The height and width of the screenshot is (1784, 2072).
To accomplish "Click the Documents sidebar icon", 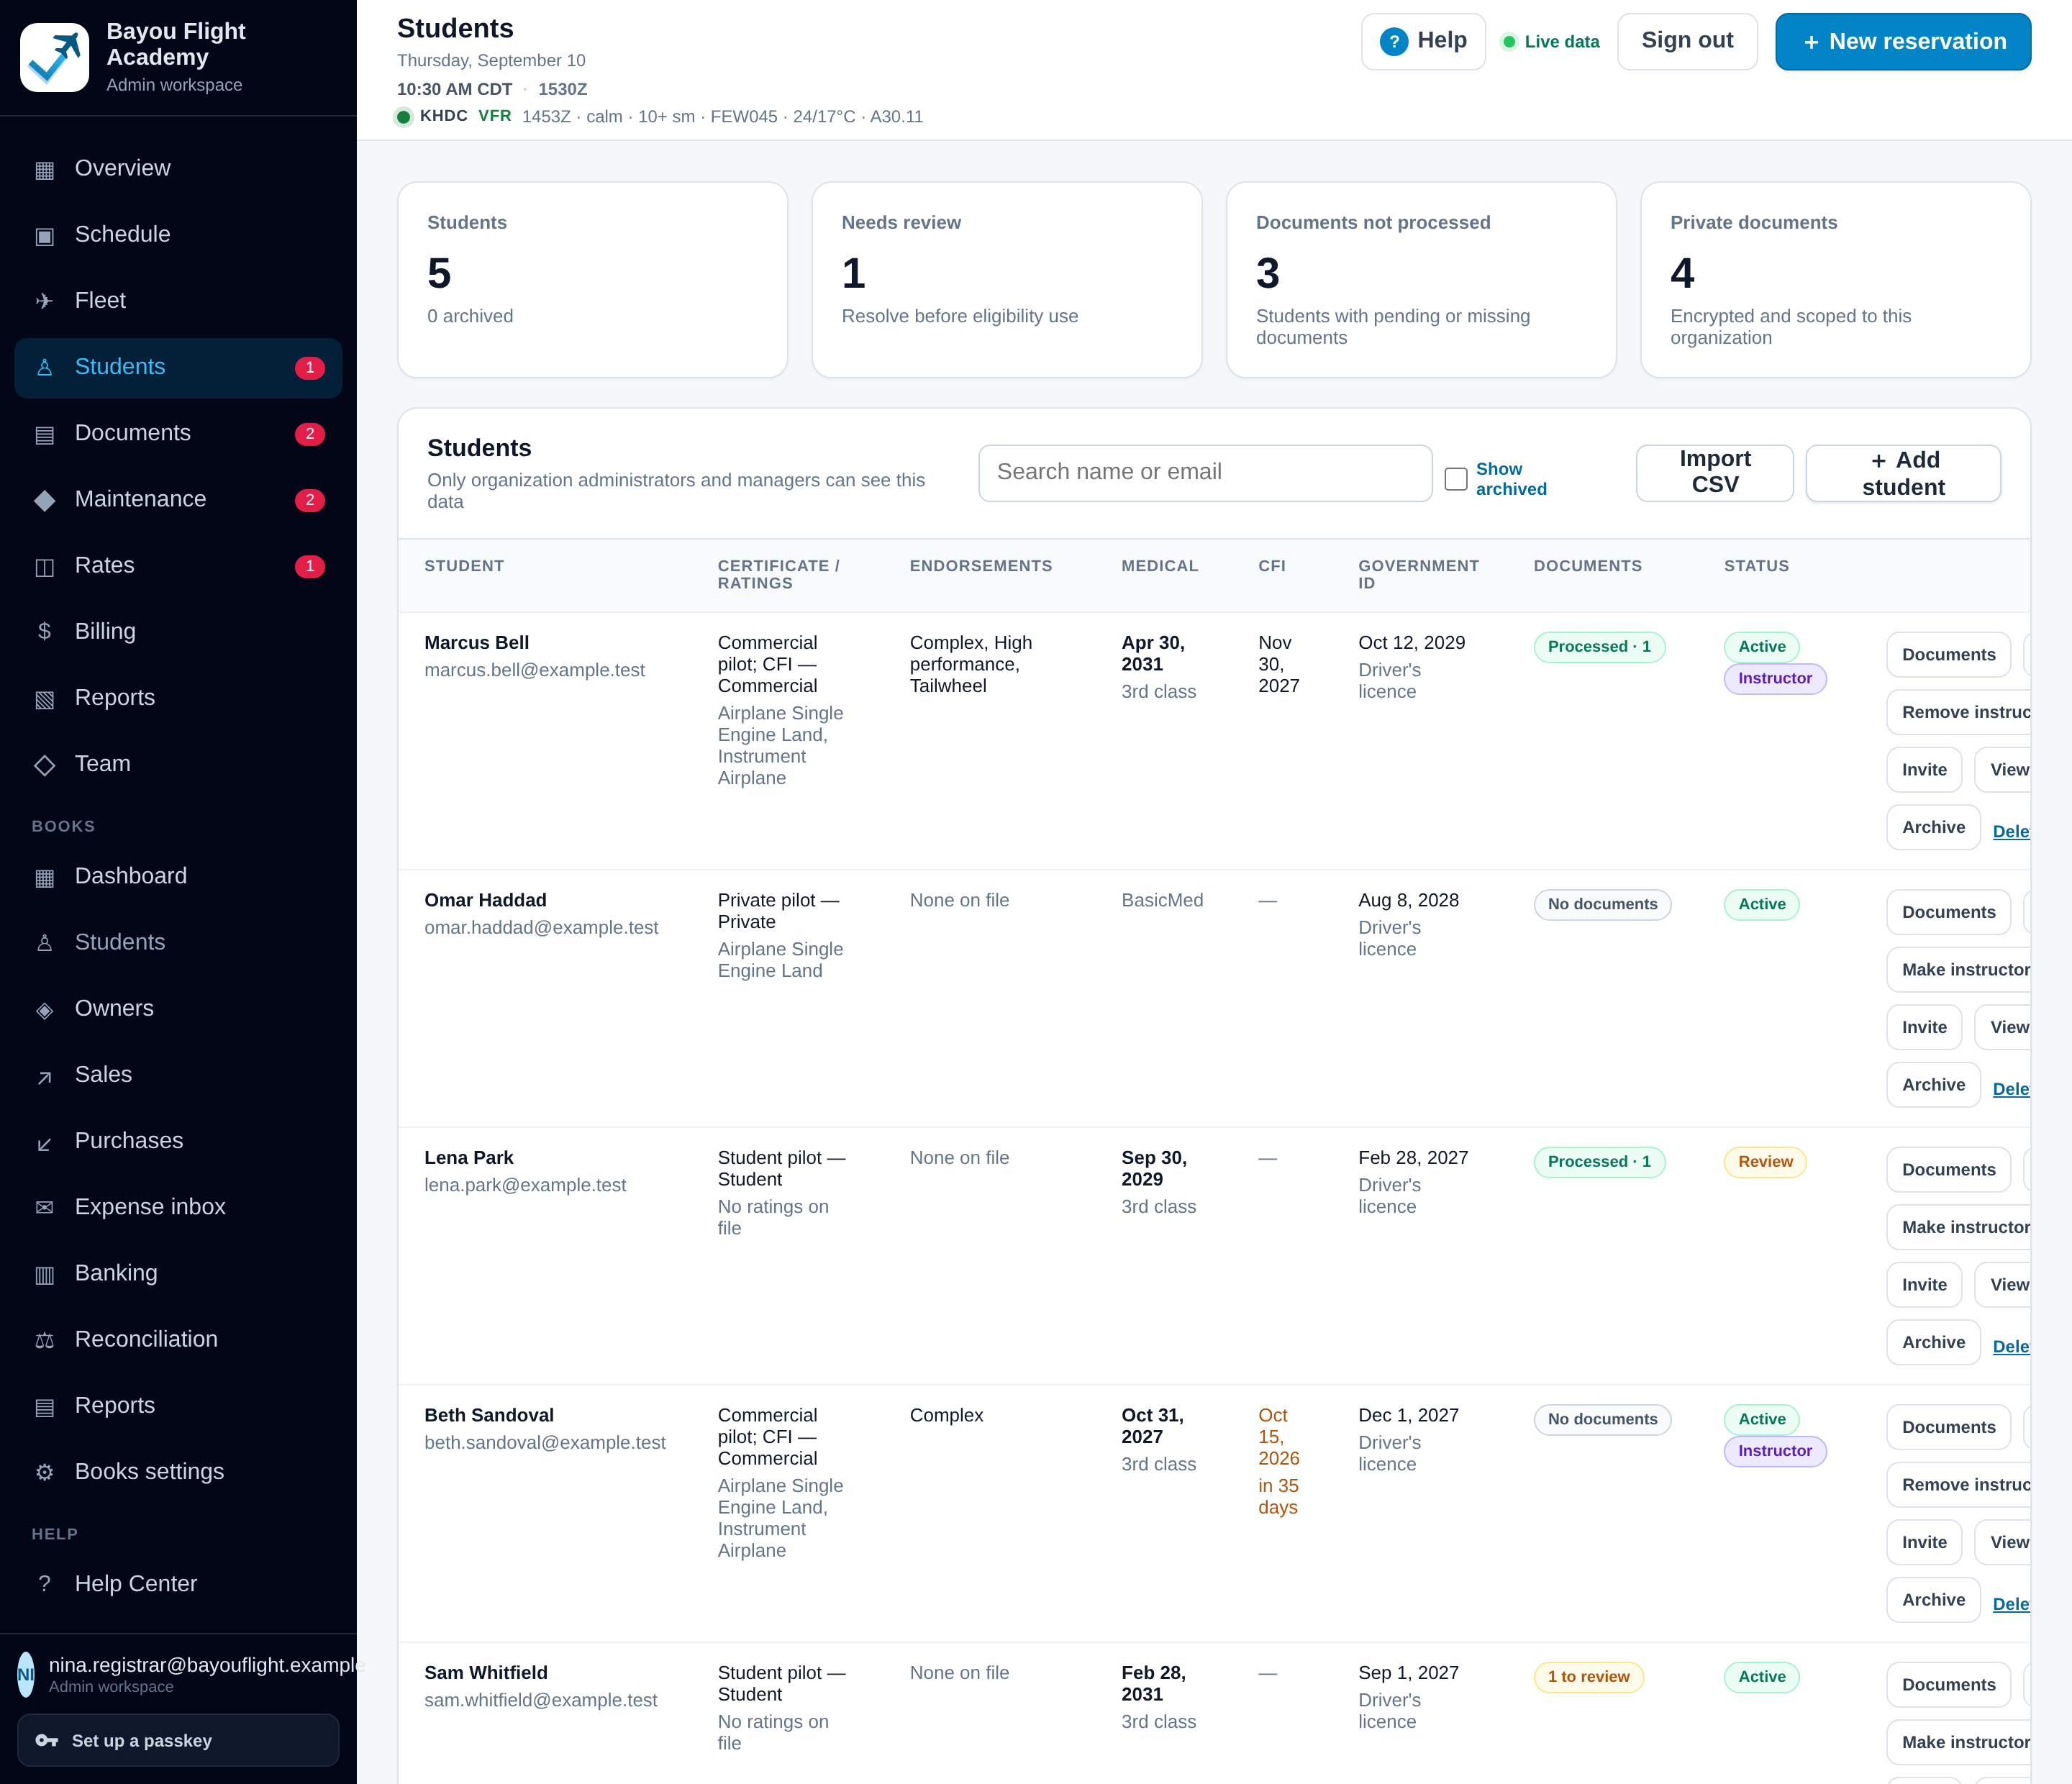I will (x=44, y=434).
